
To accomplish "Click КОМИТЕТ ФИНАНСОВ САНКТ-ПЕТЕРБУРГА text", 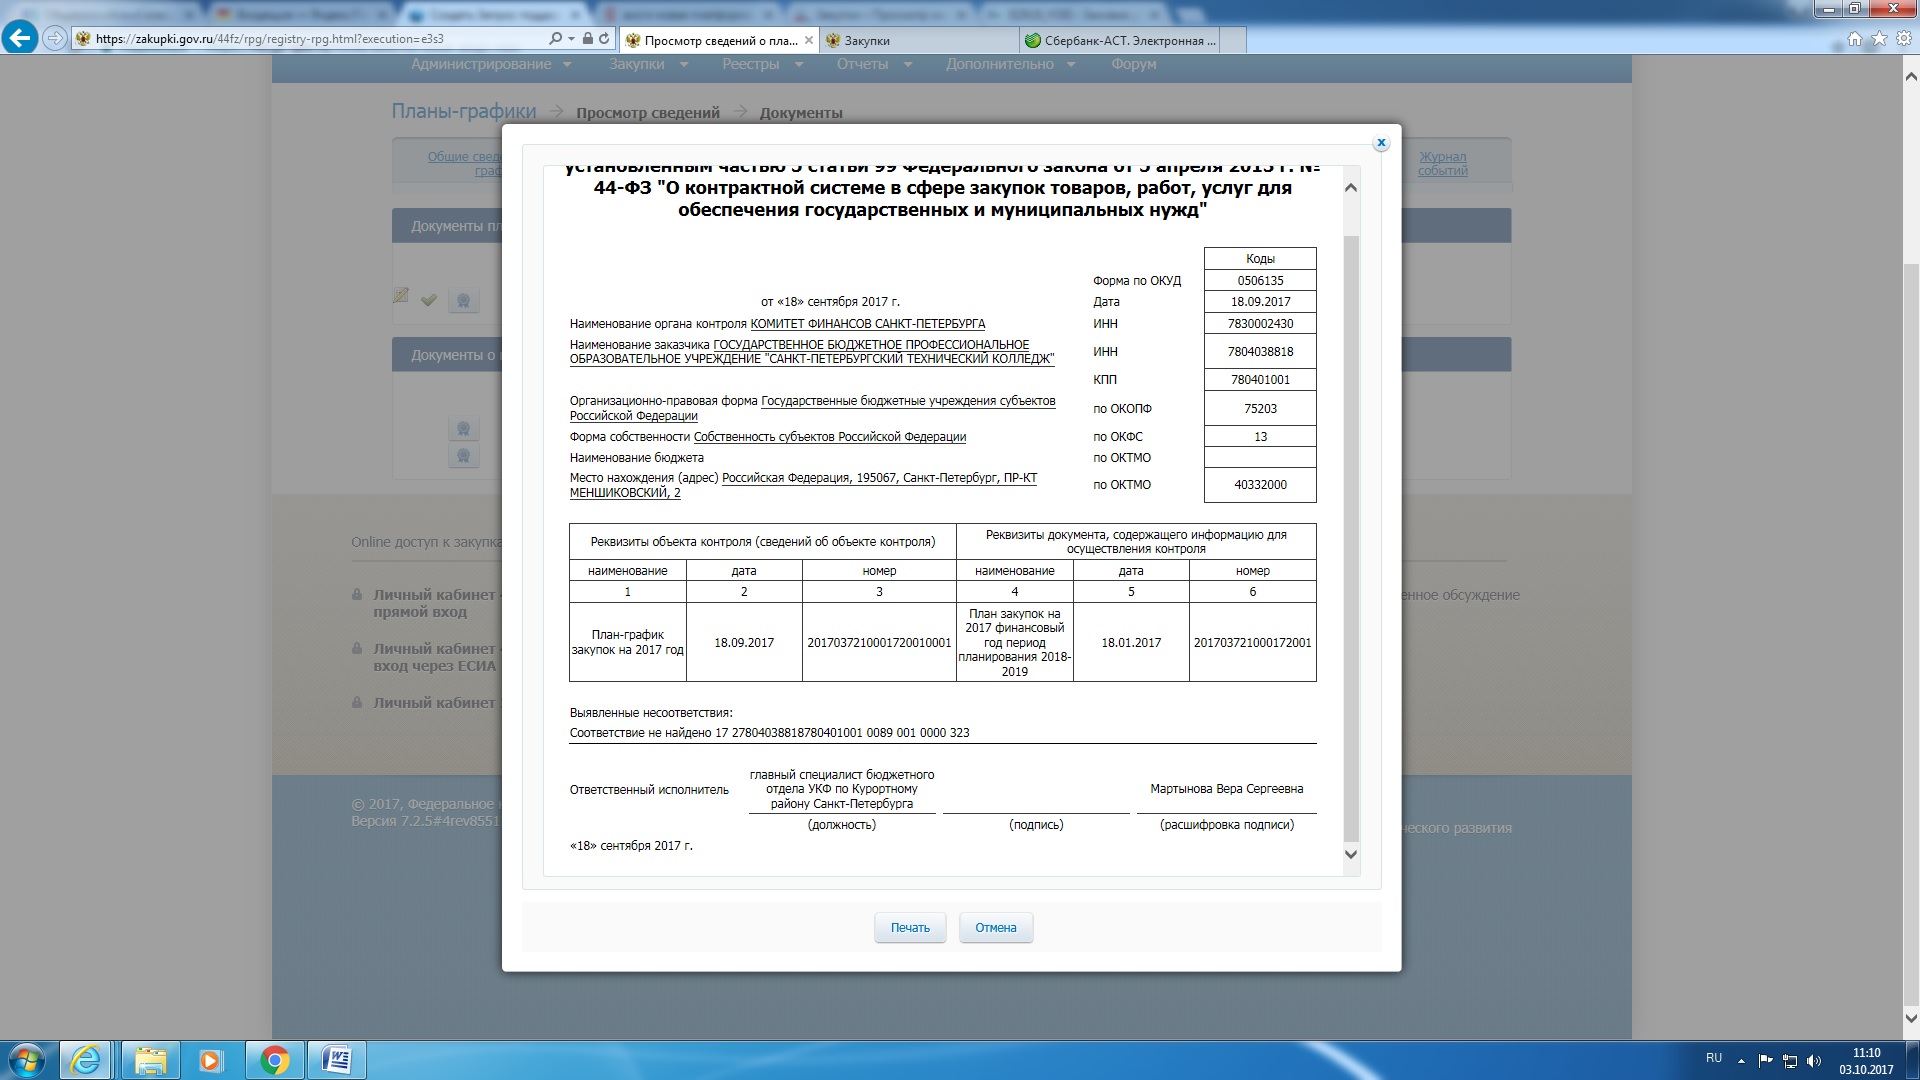I will coord(868,324).
